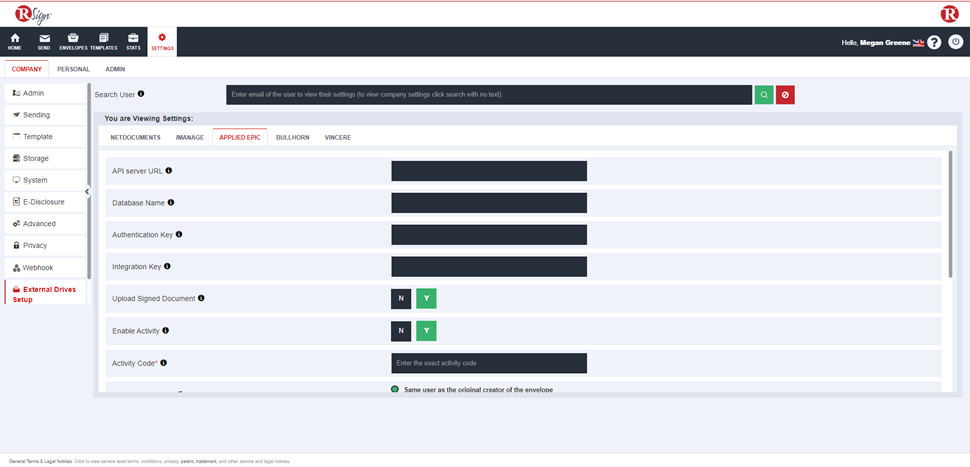Click the Activity Code input field
This screenshot has height=467, width=970.
(488, 363)
